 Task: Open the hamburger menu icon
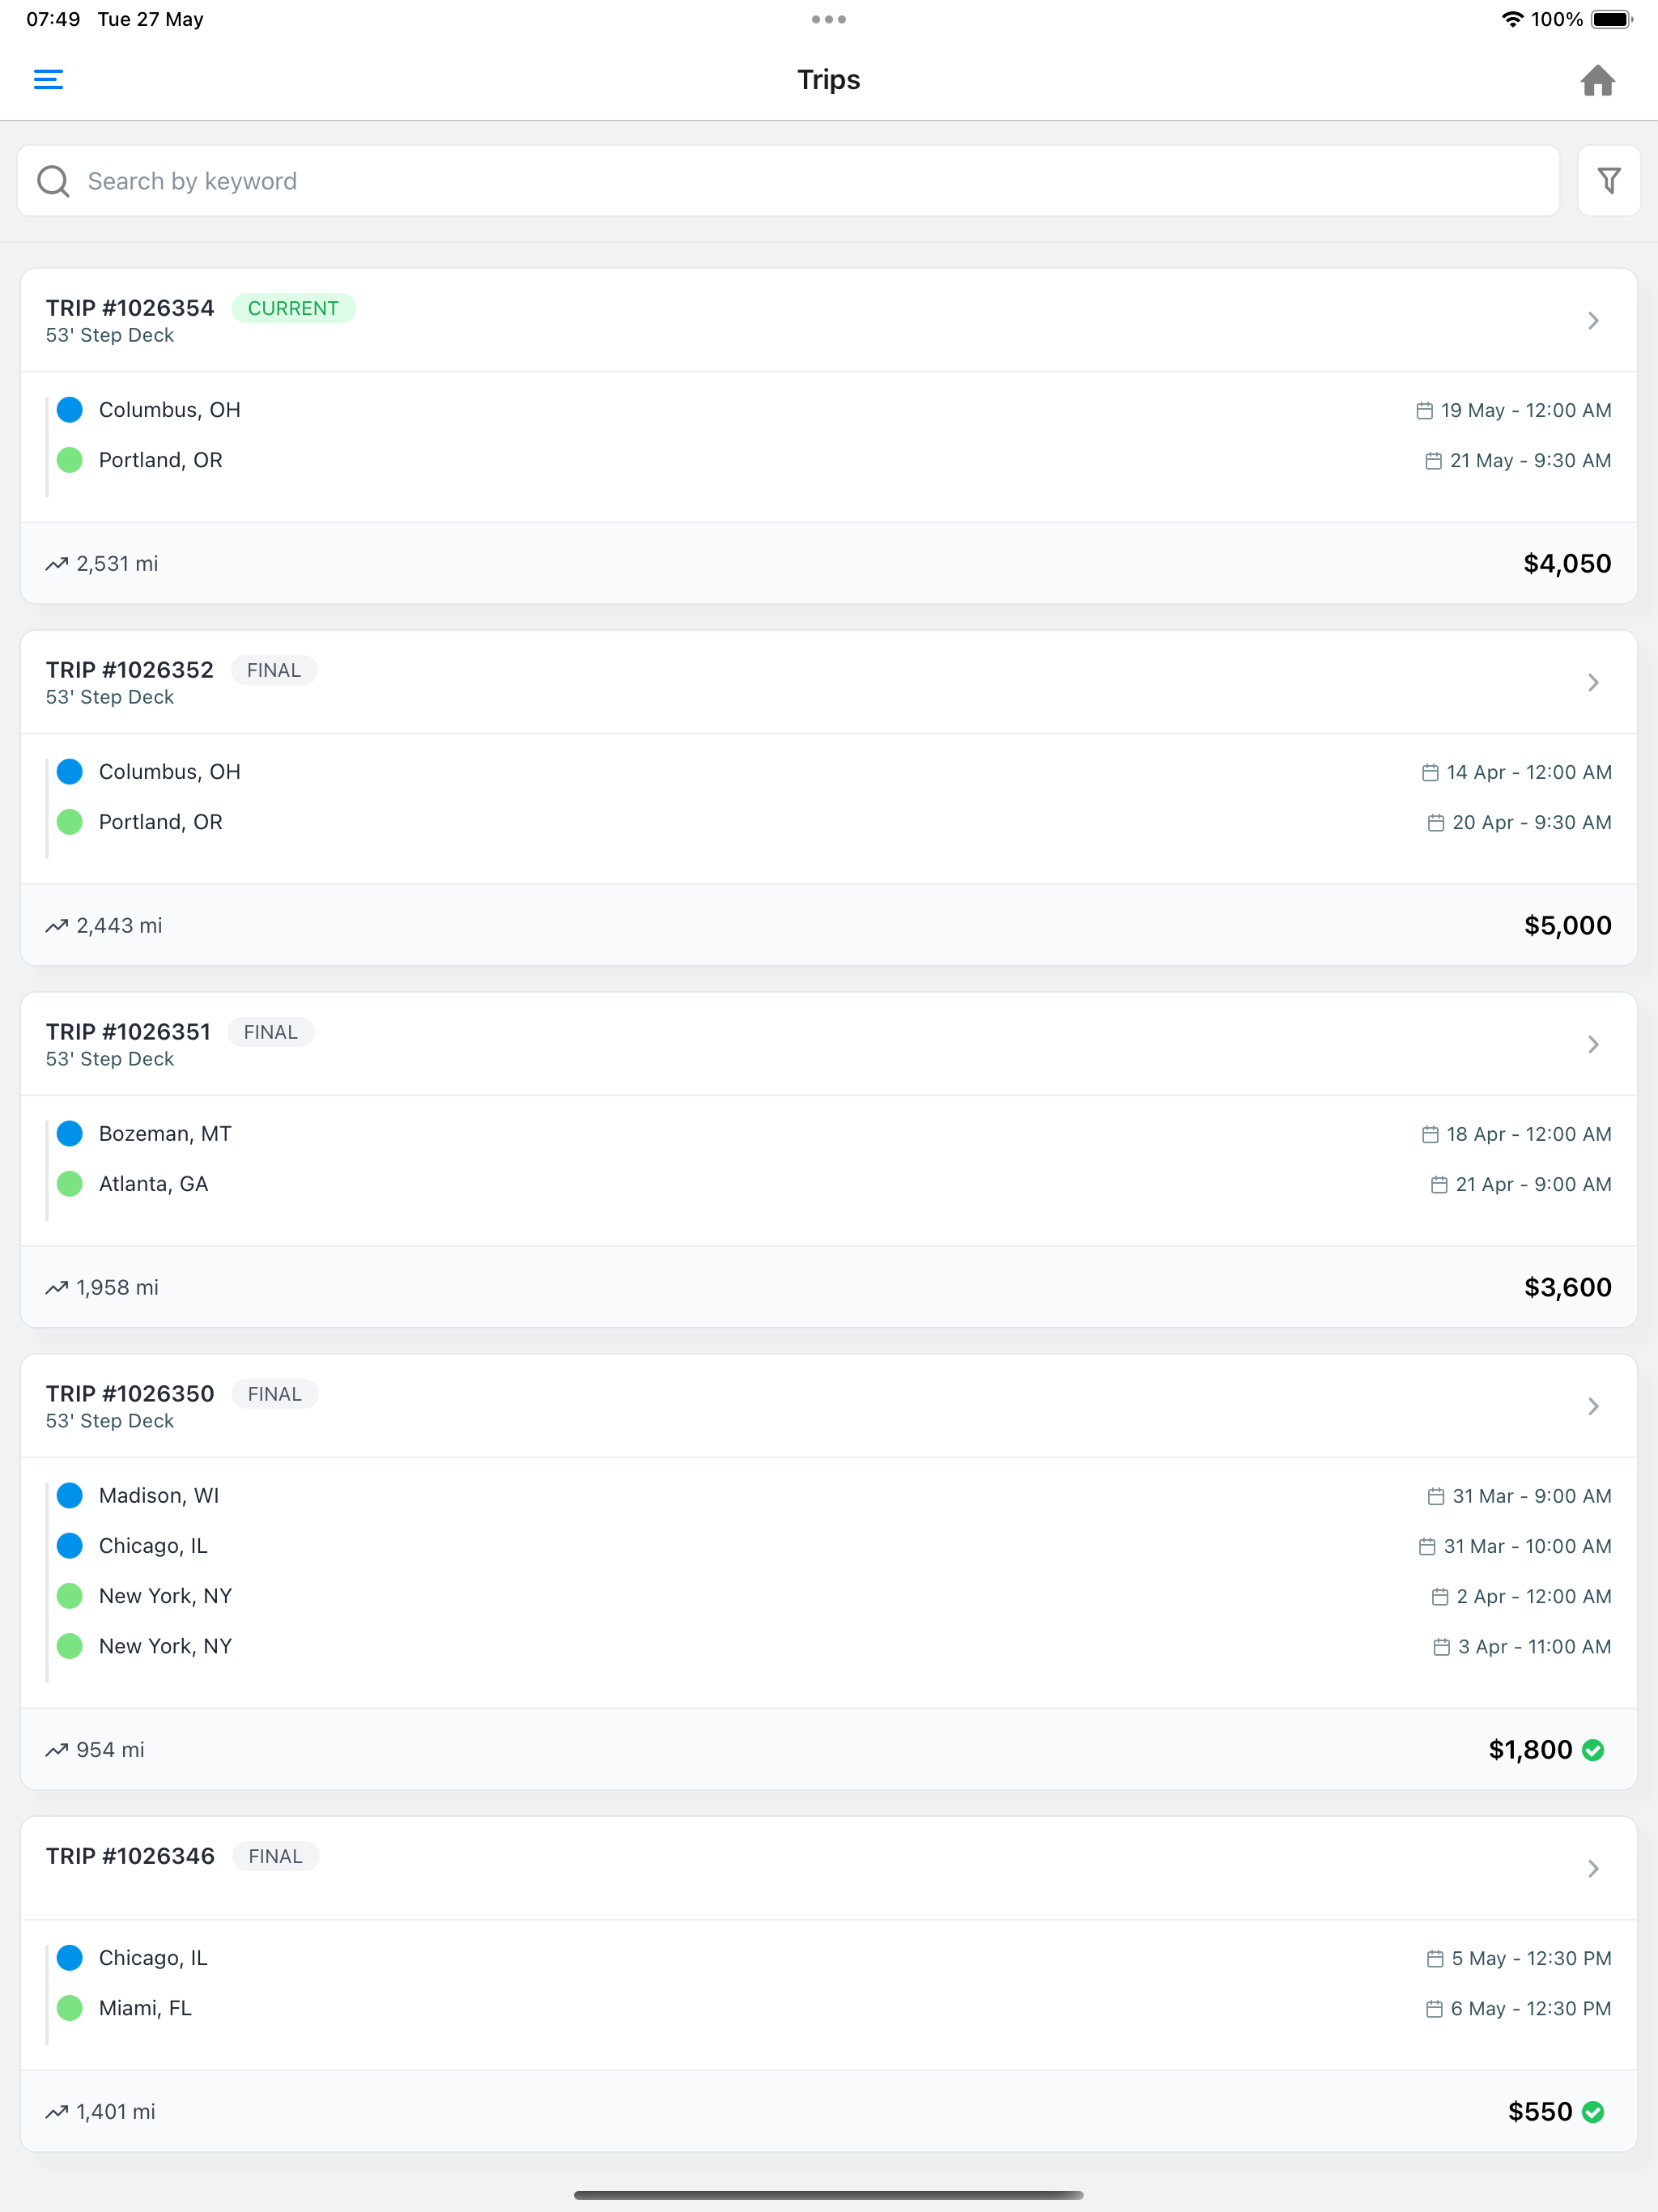point(48,79)
